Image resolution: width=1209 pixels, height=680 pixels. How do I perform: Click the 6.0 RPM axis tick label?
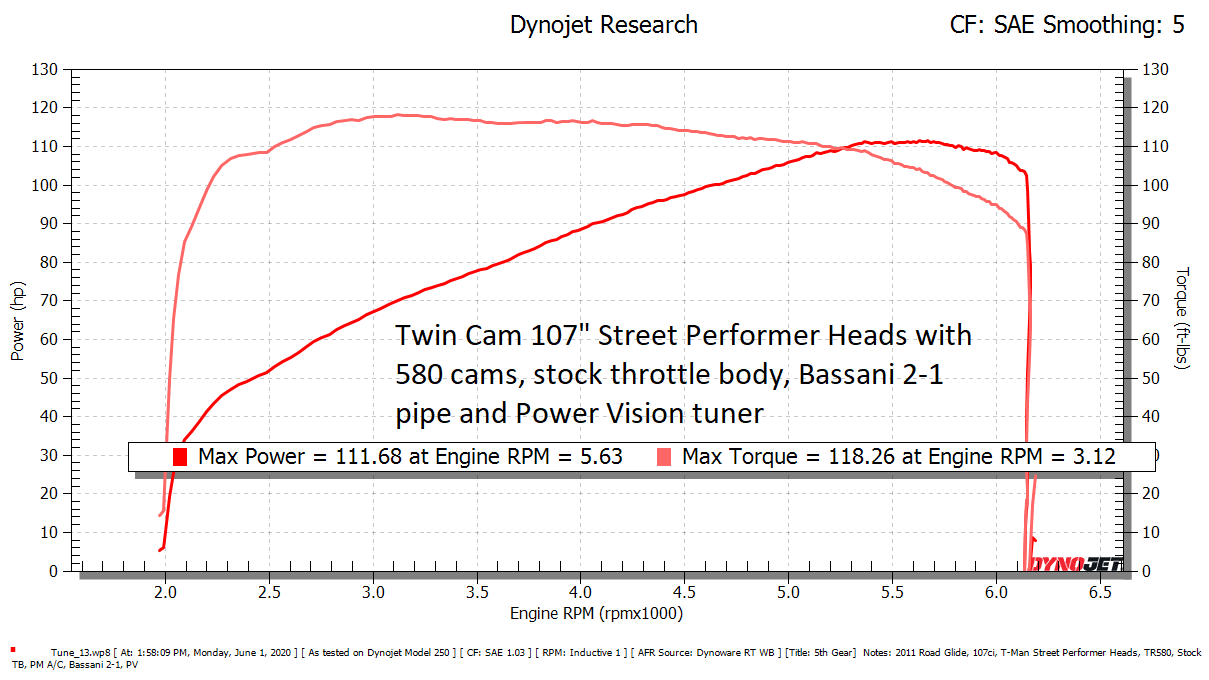(x=997, y=593)
